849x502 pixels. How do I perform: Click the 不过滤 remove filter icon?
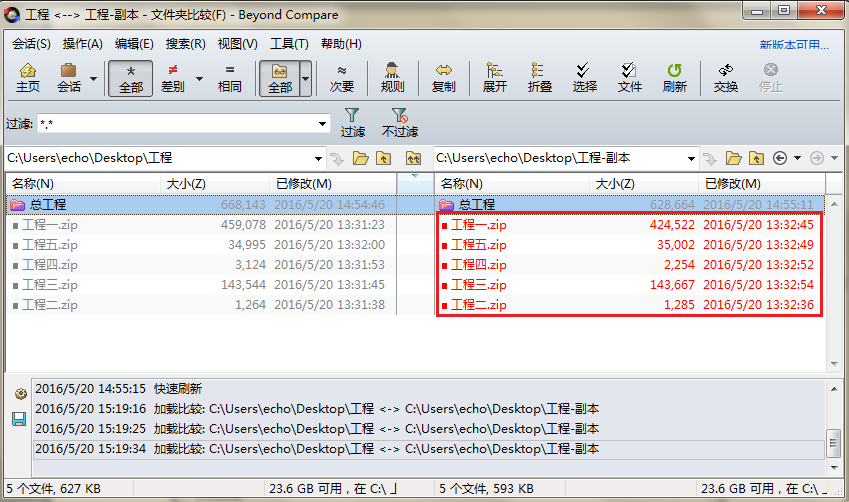(400, 123)
